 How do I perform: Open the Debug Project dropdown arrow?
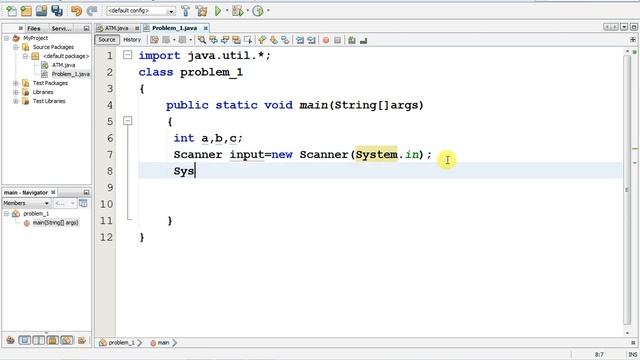(x=248, y=11)
